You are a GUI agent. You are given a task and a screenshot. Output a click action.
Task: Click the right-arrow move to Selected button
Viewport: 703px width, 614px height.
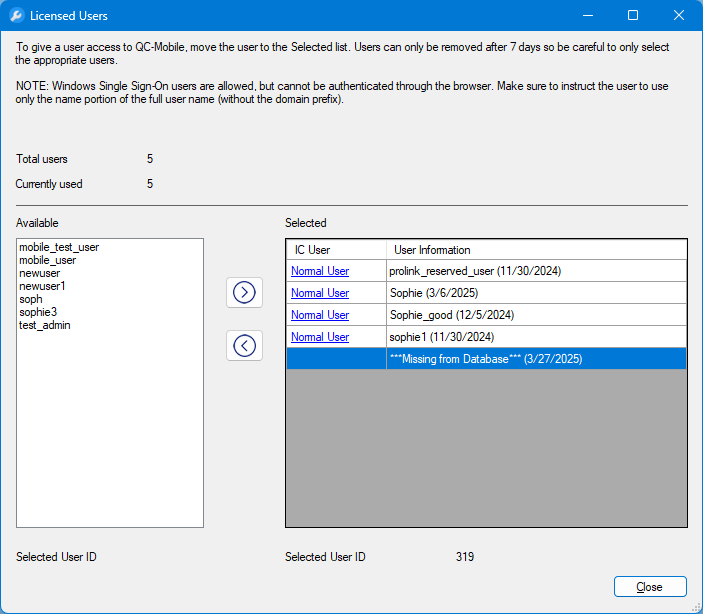[x=244, y=292]
